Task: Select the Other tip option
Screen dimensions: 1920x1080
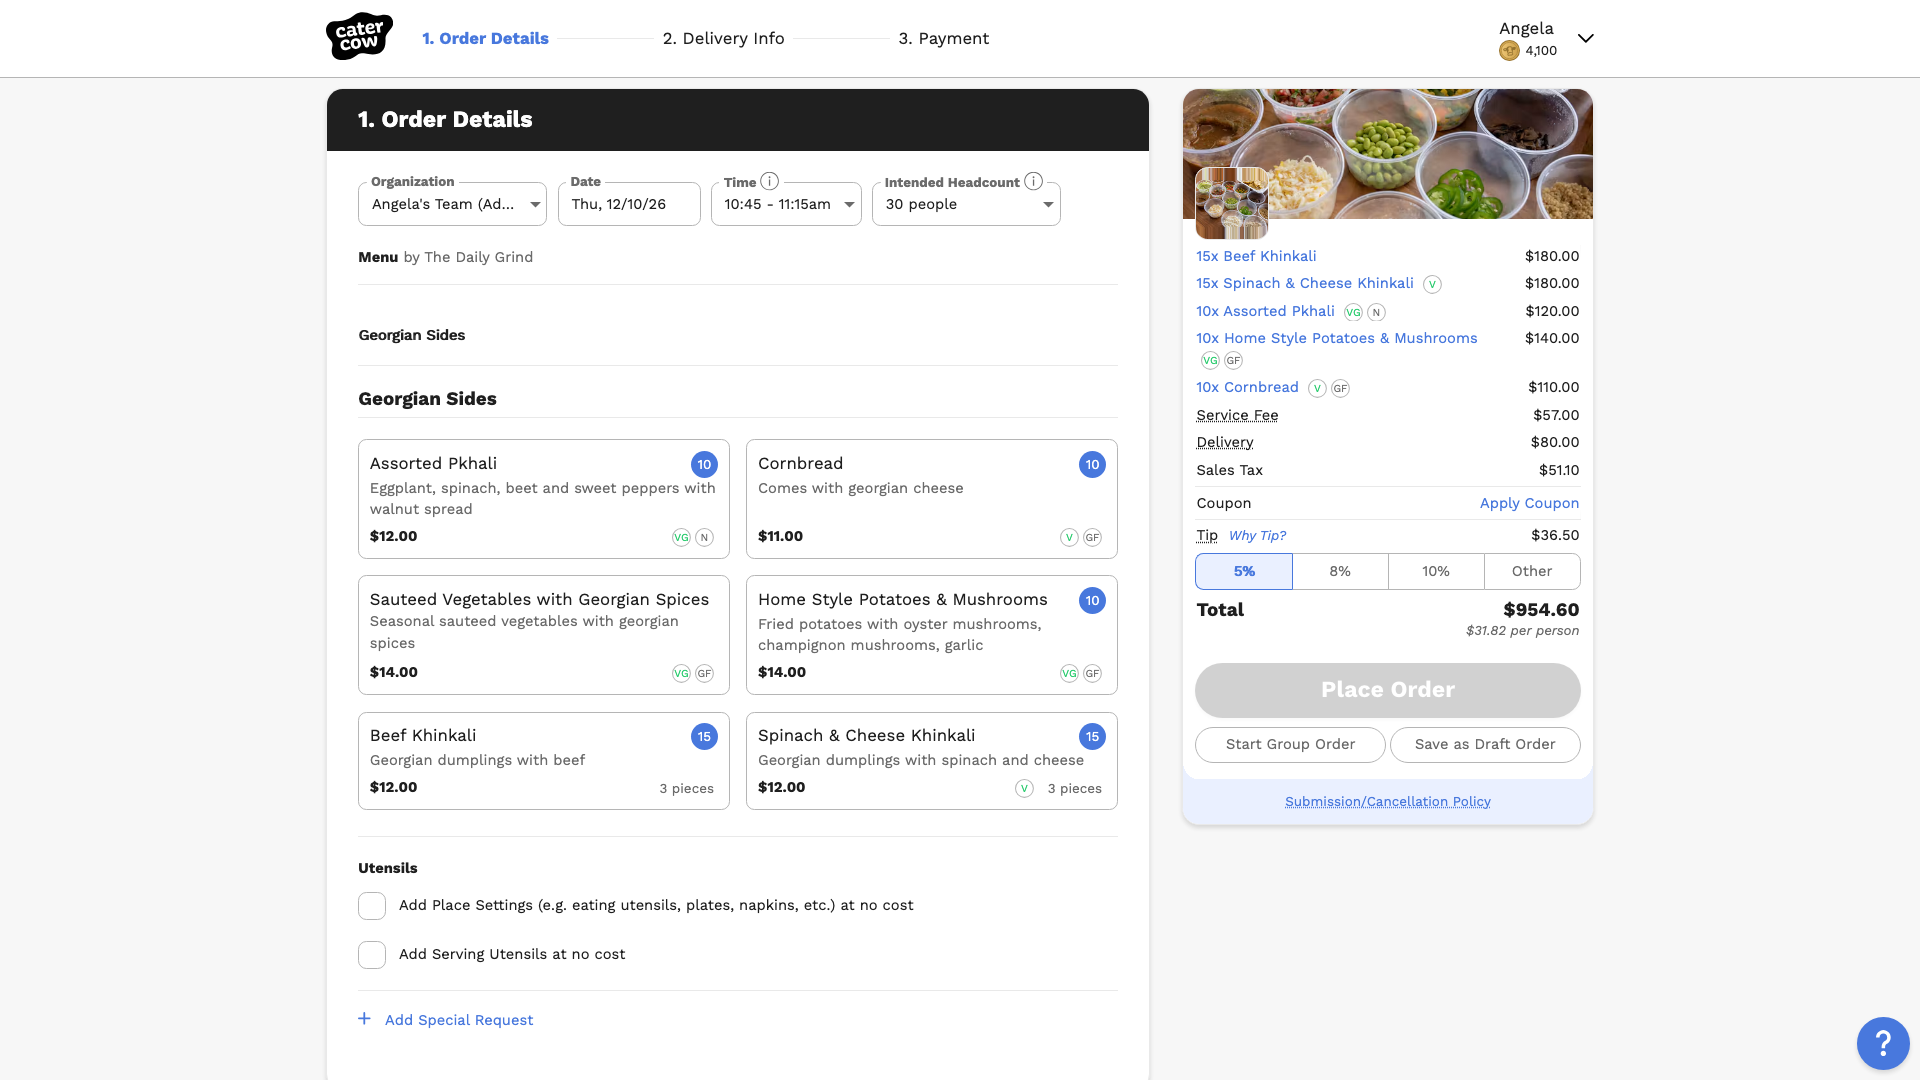Action: tap(1532, 571)
